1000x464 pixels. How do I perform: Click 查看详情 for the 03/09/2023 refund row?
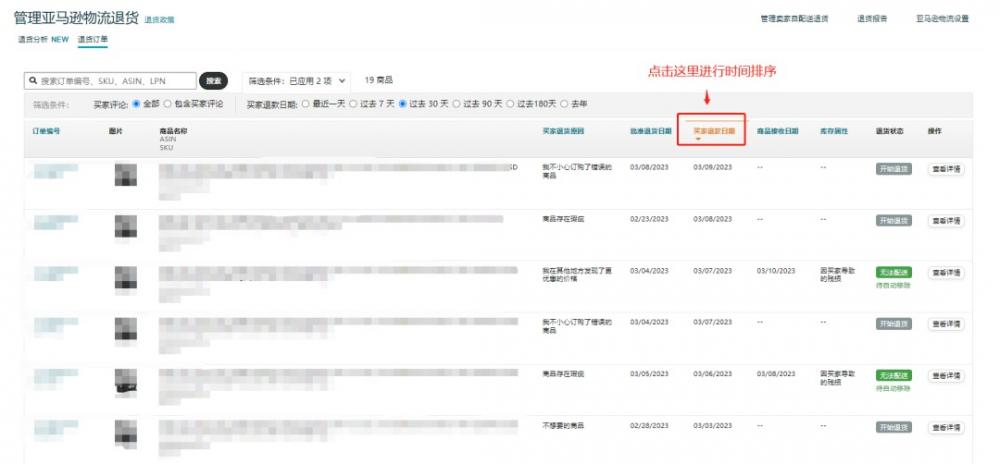(x=946, y=169)
